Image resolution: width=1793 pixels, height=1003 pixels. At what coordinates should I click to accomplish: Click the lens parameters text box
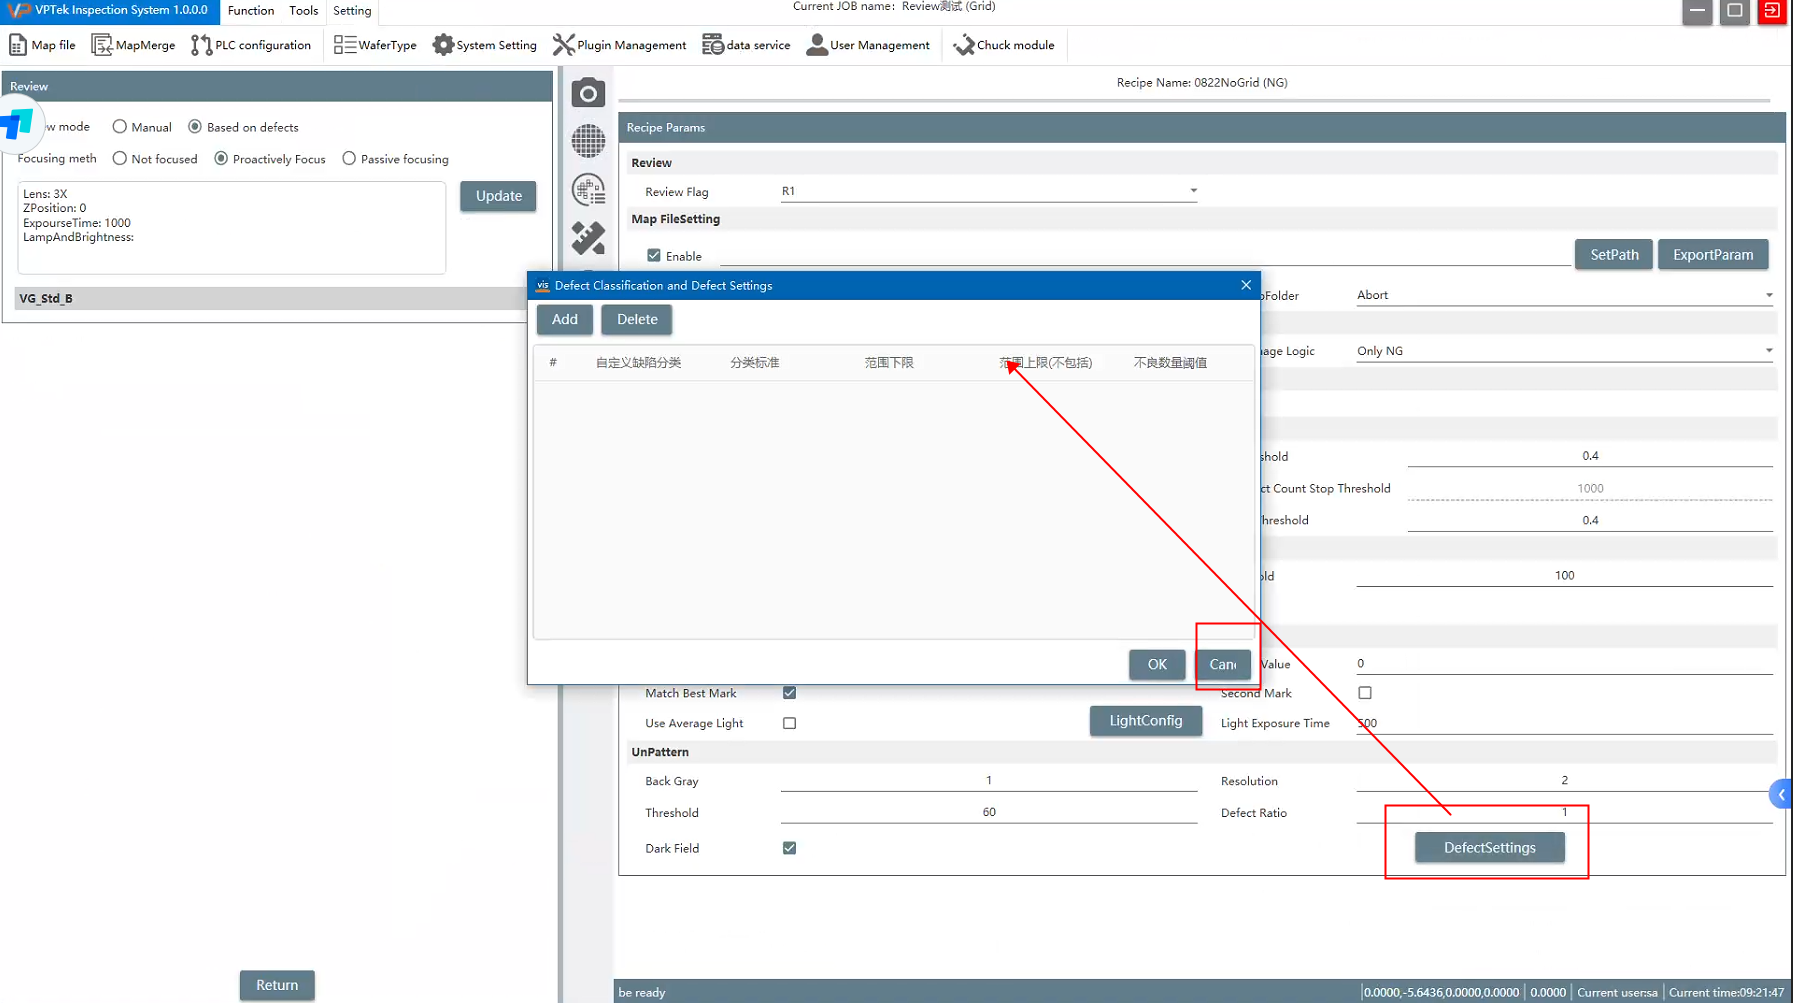pos(232,228)
